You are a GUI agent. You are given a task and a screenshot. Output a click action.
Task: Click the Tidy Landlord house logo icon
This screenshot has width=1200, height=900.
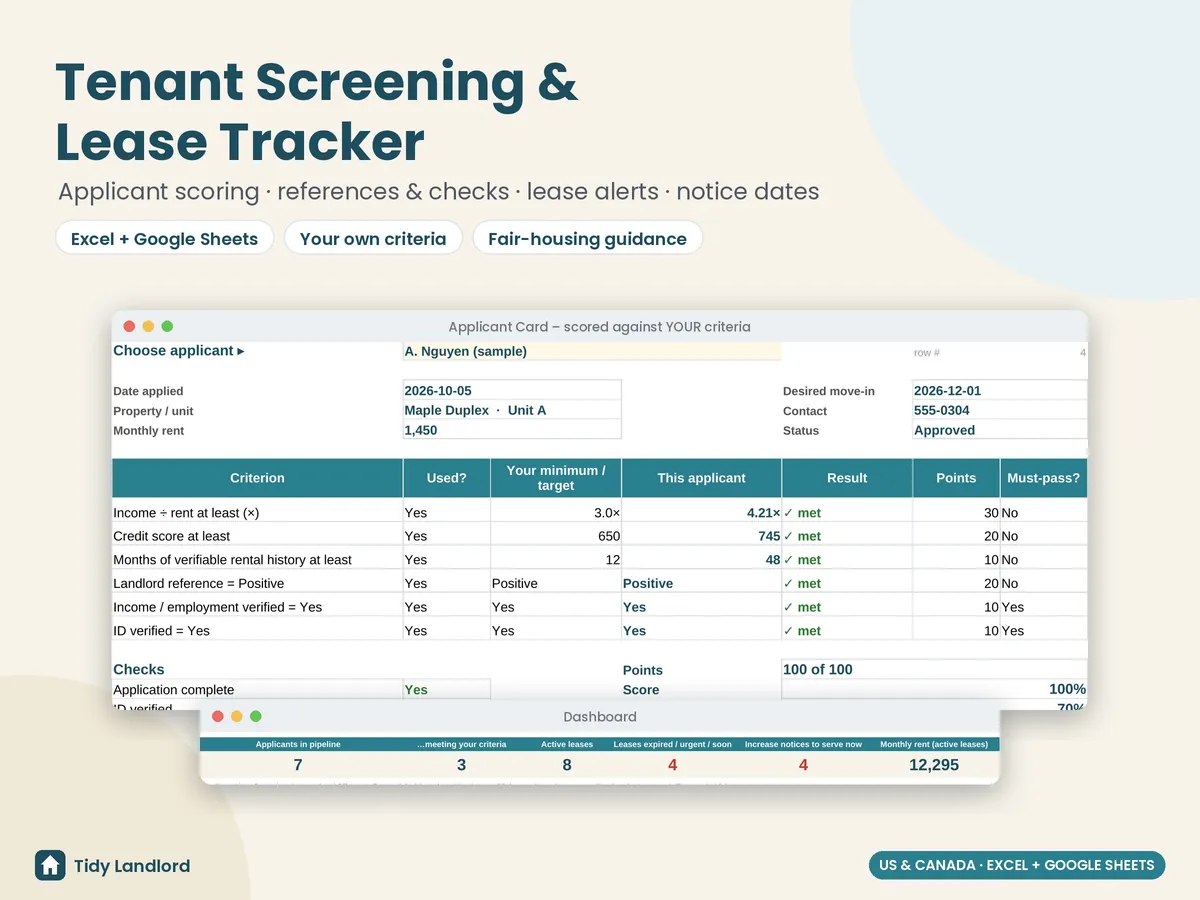point(50,865)
